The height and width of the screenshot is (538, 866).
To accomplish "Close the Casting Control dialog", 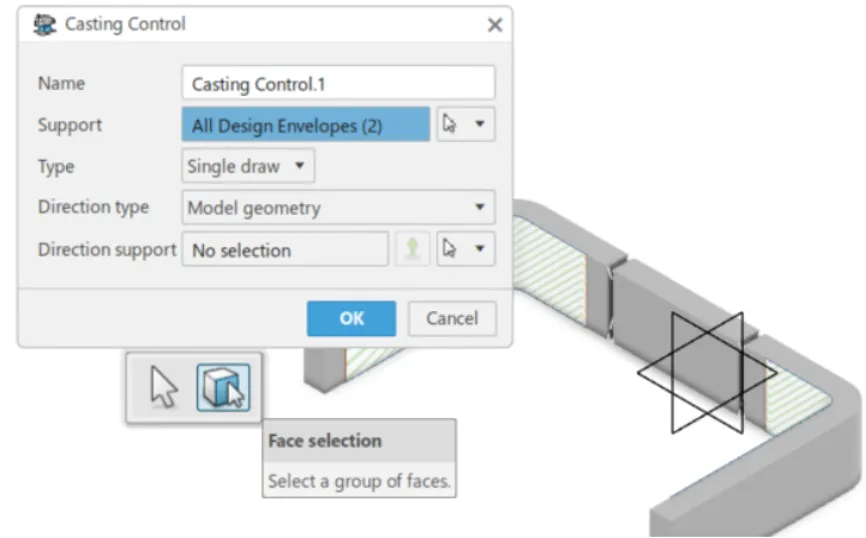I will (494, 26).
